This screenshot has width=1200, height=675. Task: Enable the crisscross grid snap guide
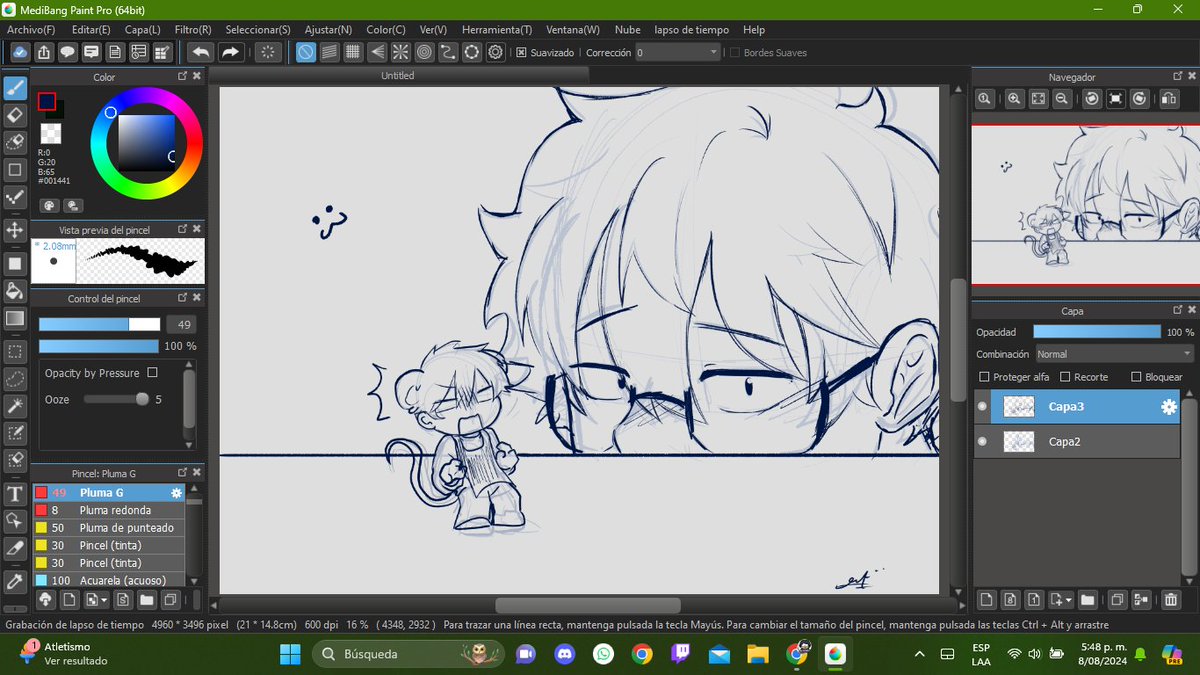[353, 52]
